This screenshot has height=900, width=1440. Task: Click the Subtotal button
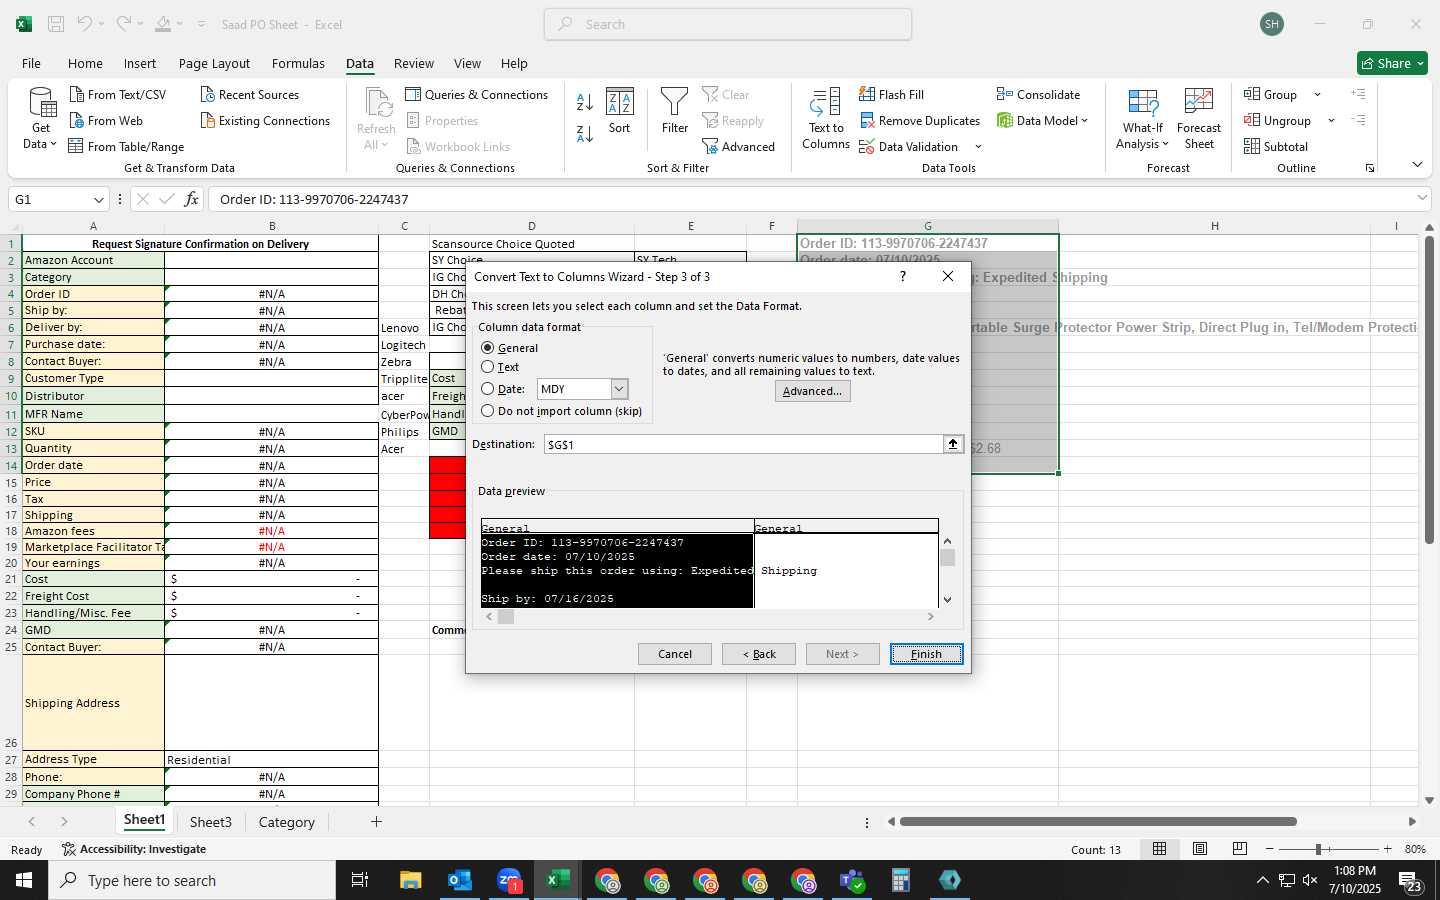point(1276,147)
